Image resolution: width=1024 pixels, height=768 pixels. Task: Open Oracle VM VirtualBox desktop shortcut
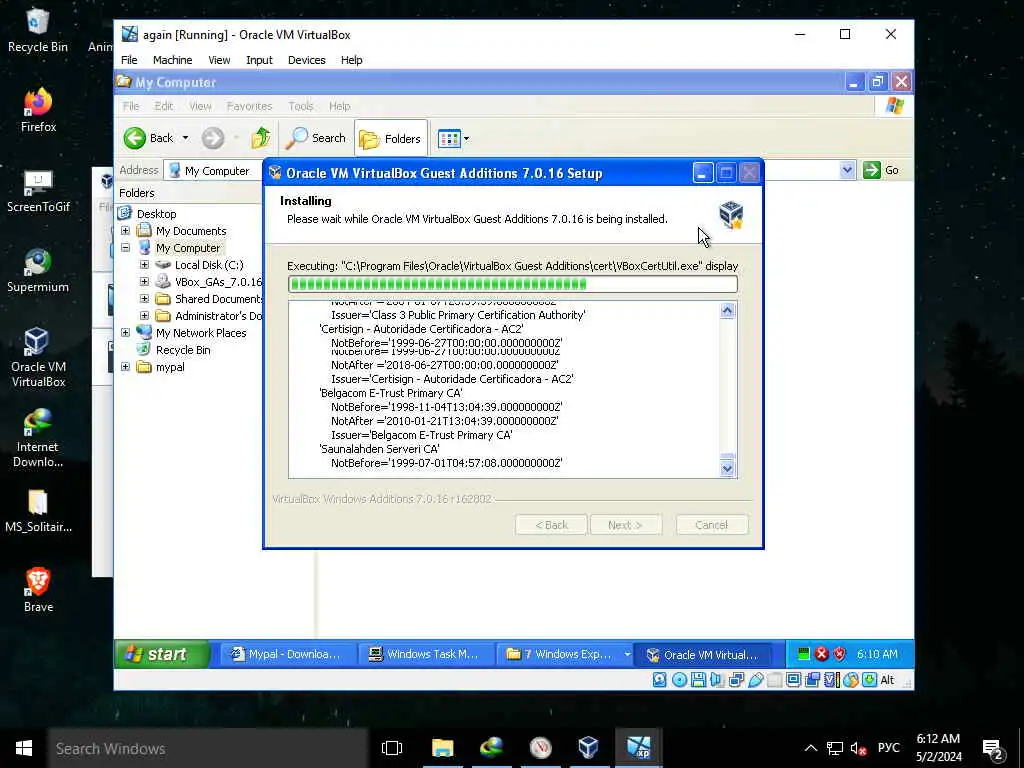[x=38, y=358]
